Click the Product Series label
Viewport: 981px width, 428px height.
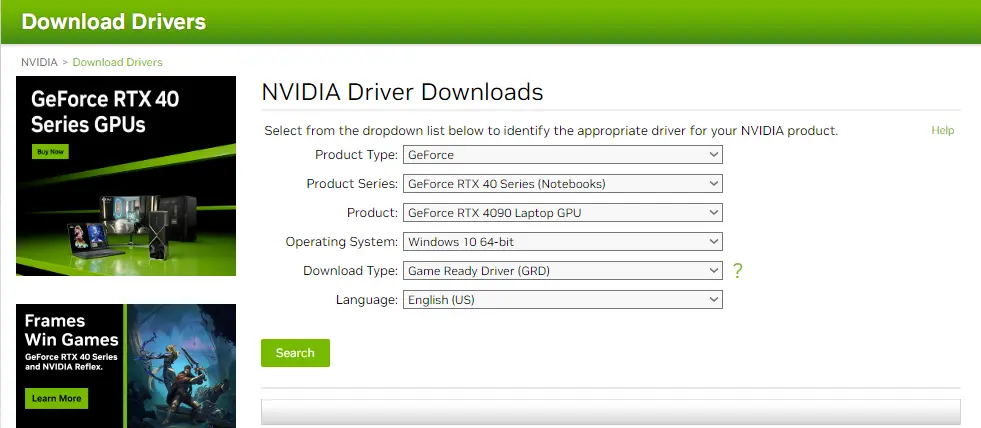click(352, 184)
